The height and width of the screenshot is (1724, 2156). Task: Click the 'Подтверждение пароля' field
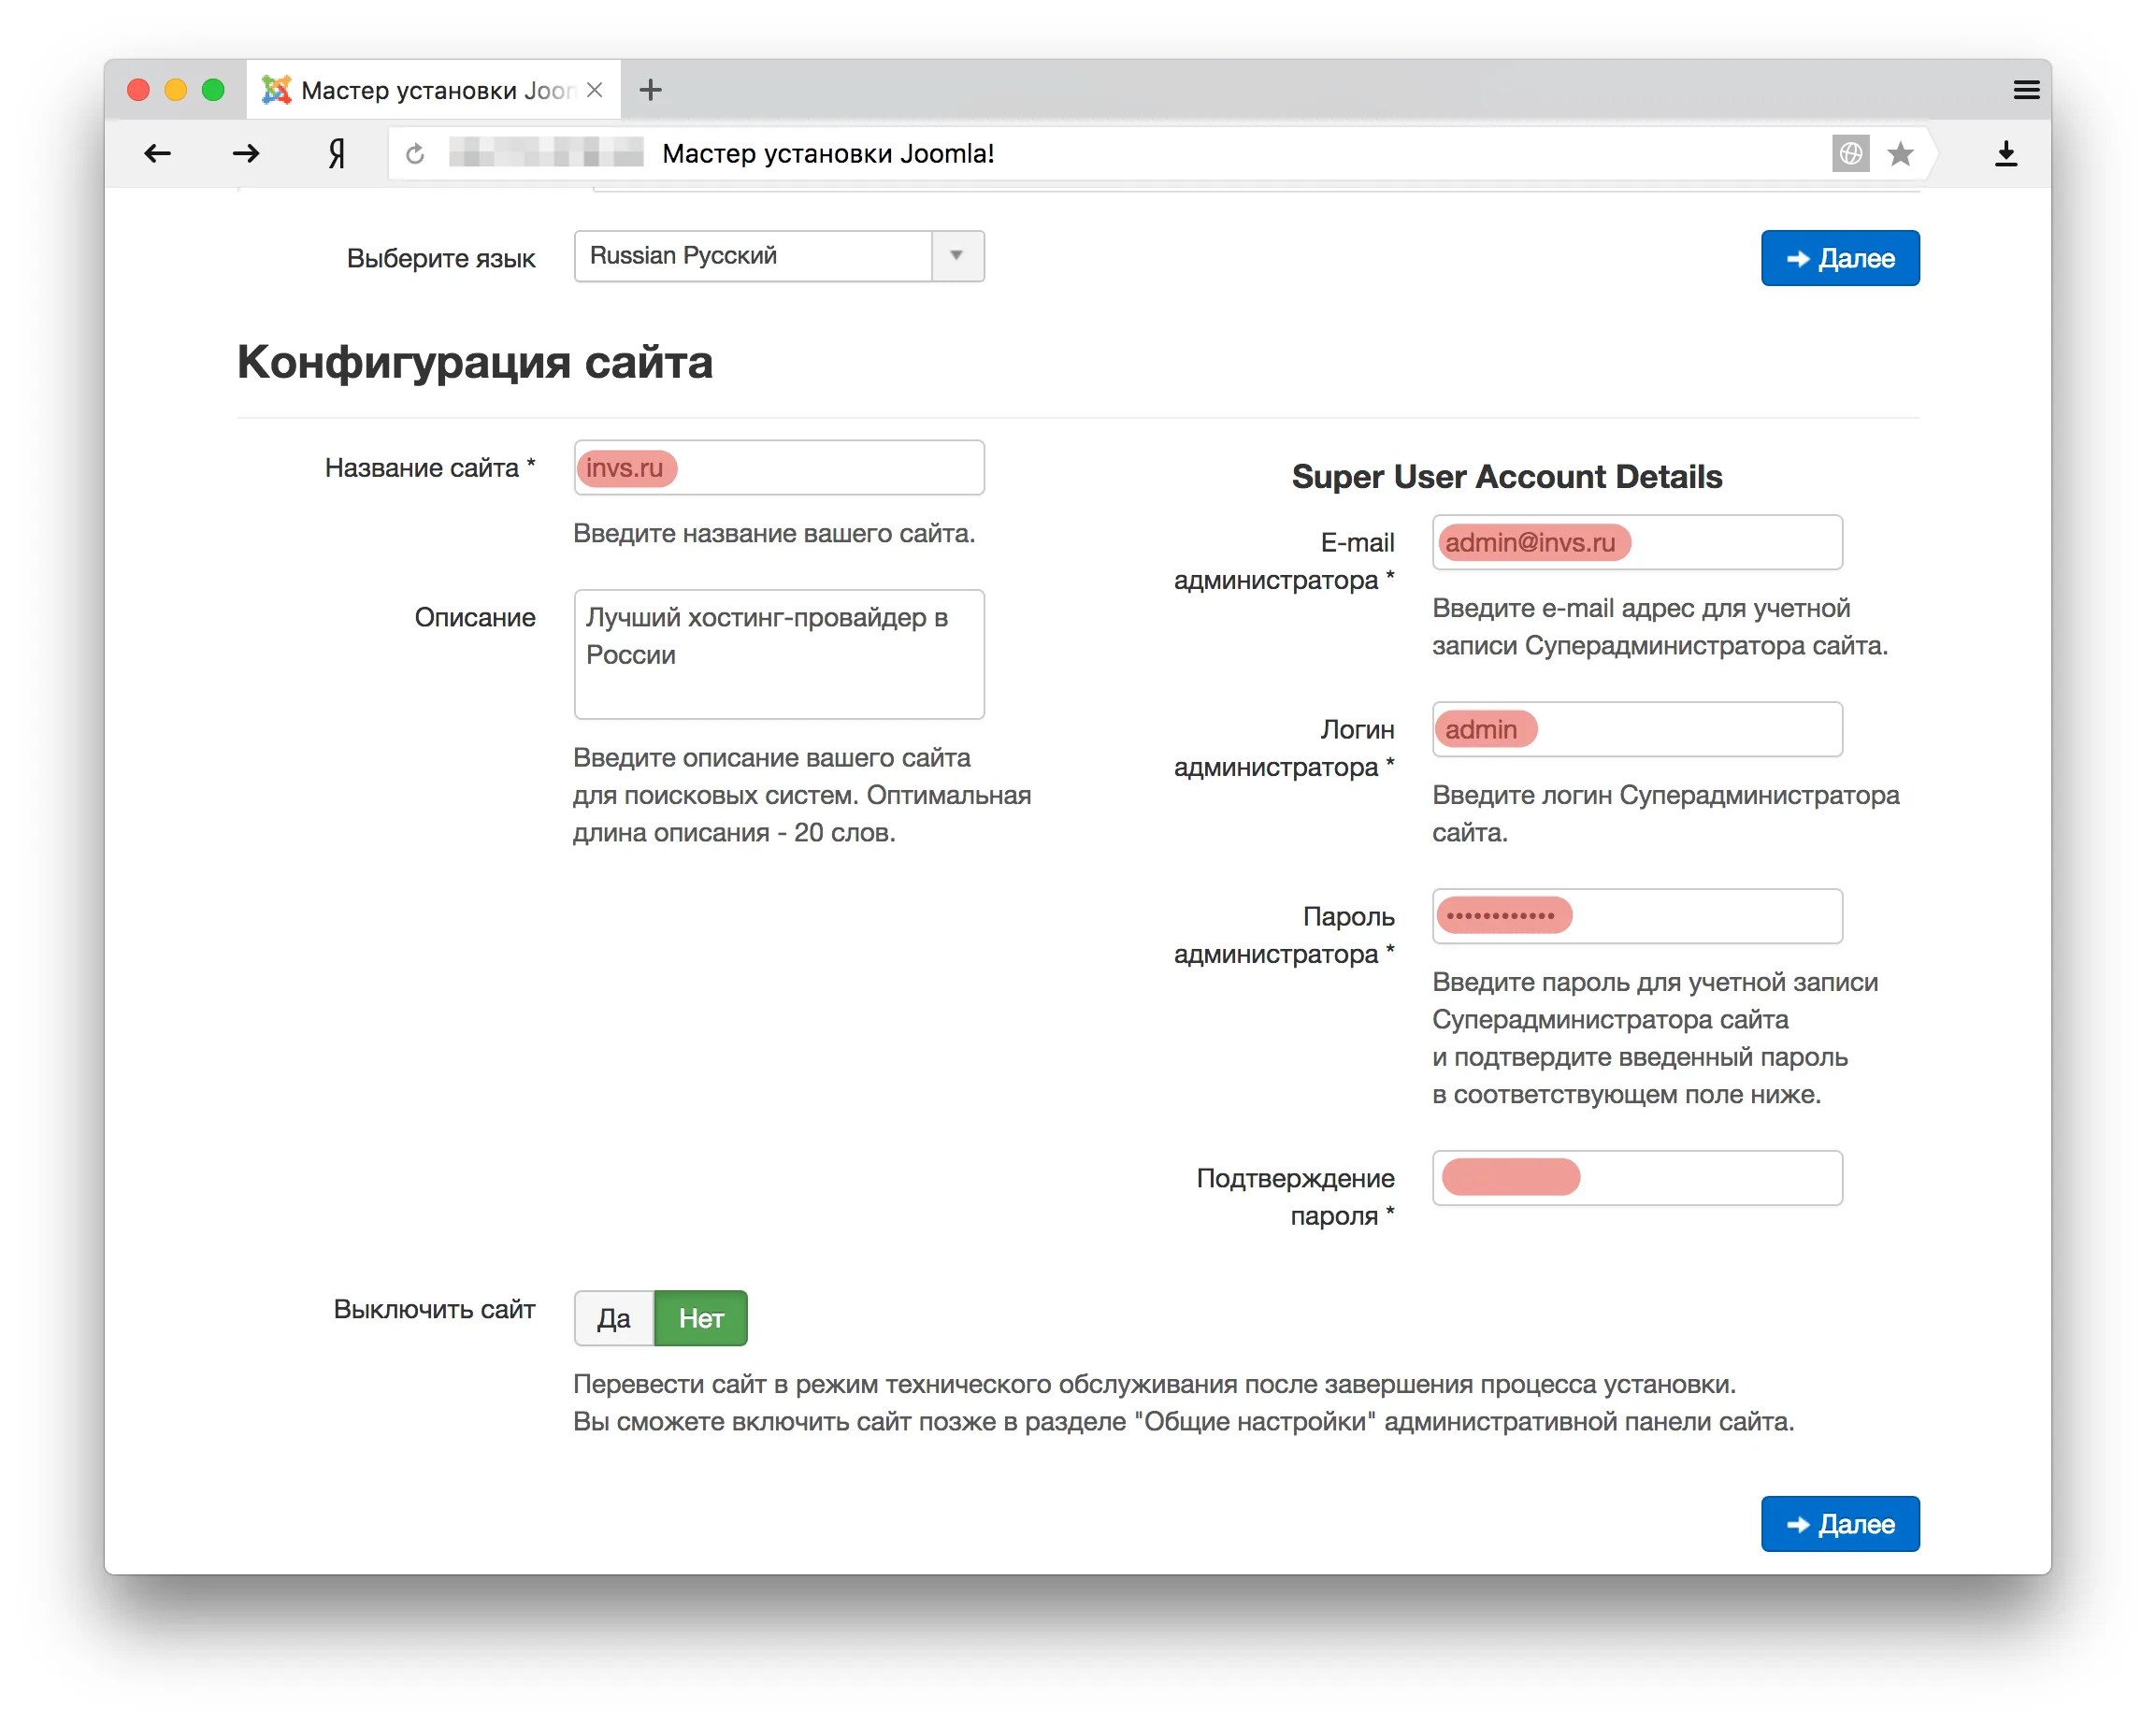coord(1637,1177)
